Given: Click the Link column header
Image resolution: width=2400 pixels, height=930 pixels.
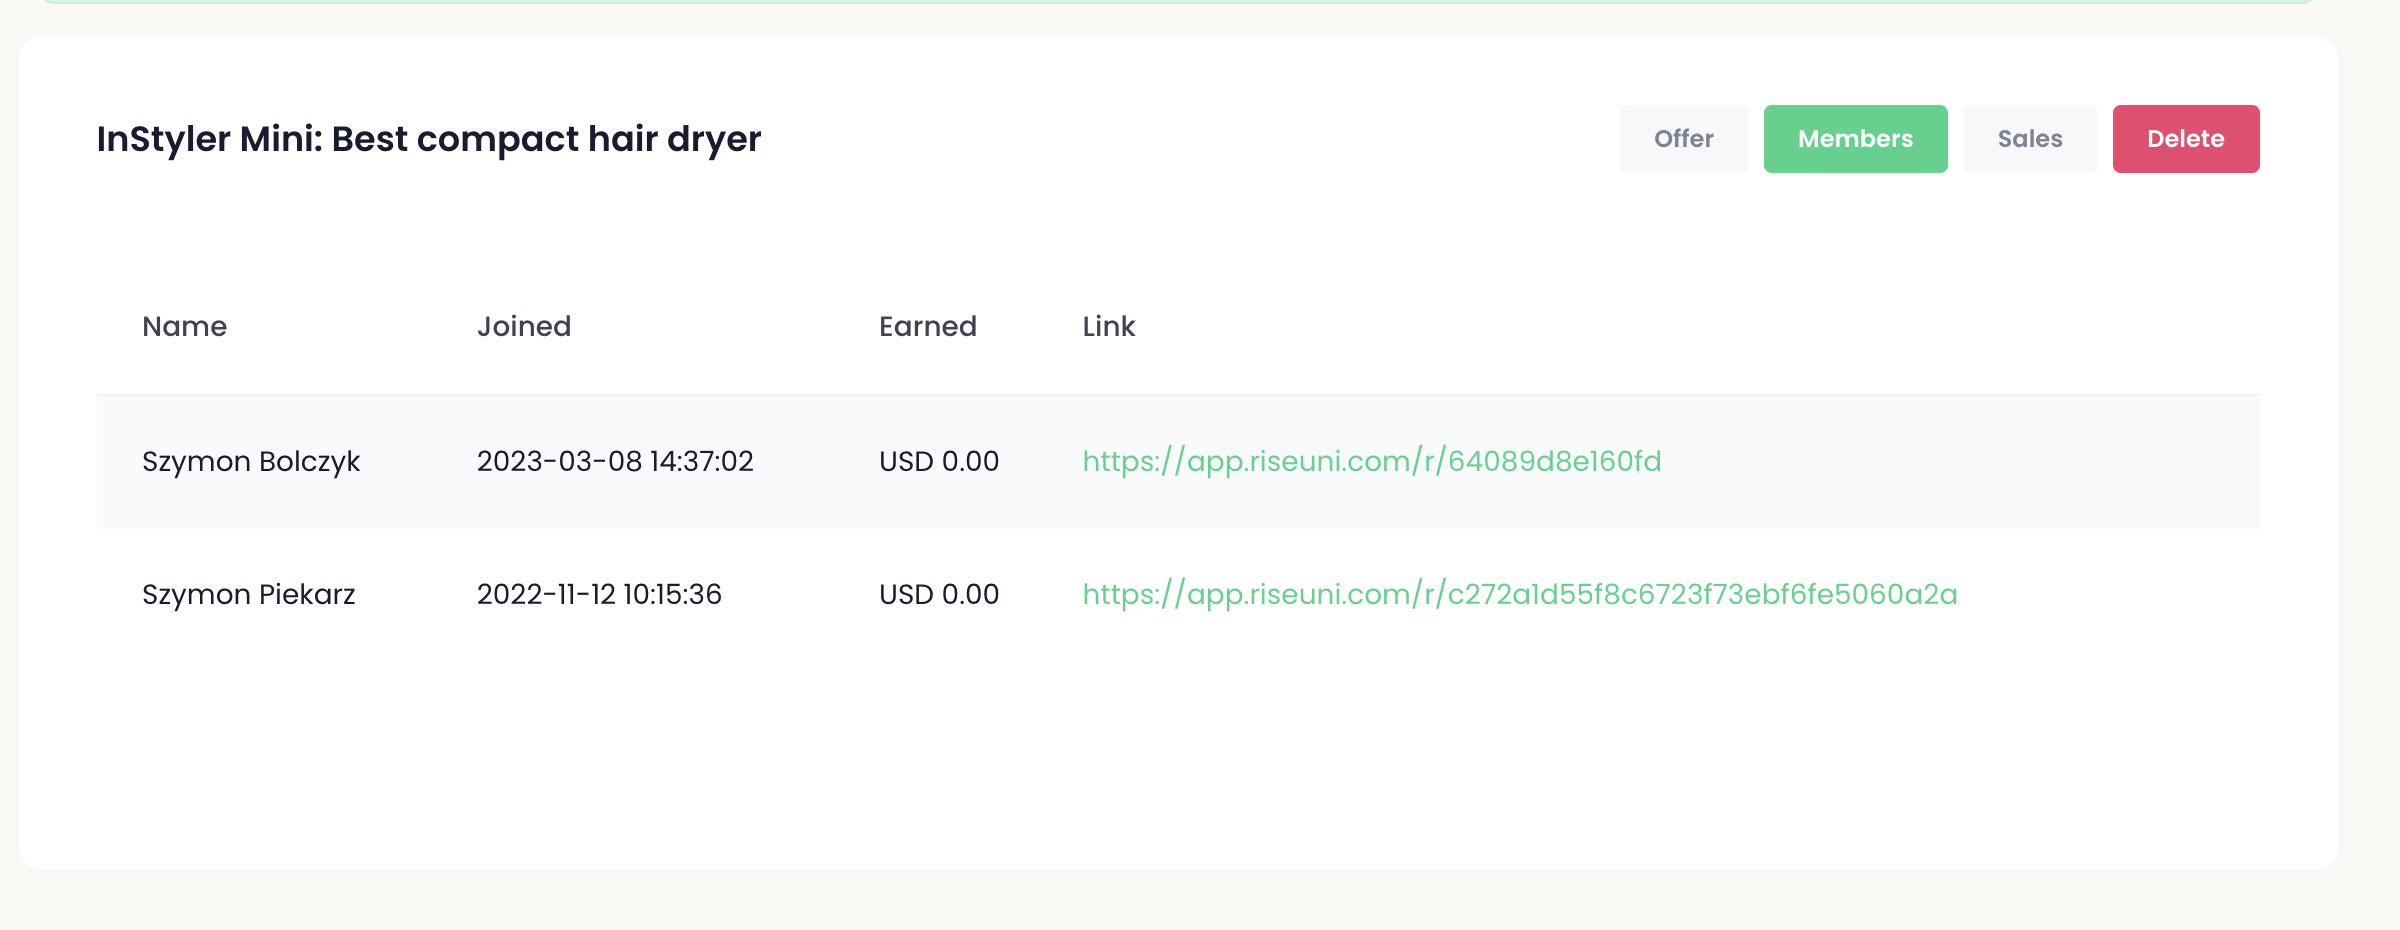Looking at the screenshot, I should [x=1108, y=326].
